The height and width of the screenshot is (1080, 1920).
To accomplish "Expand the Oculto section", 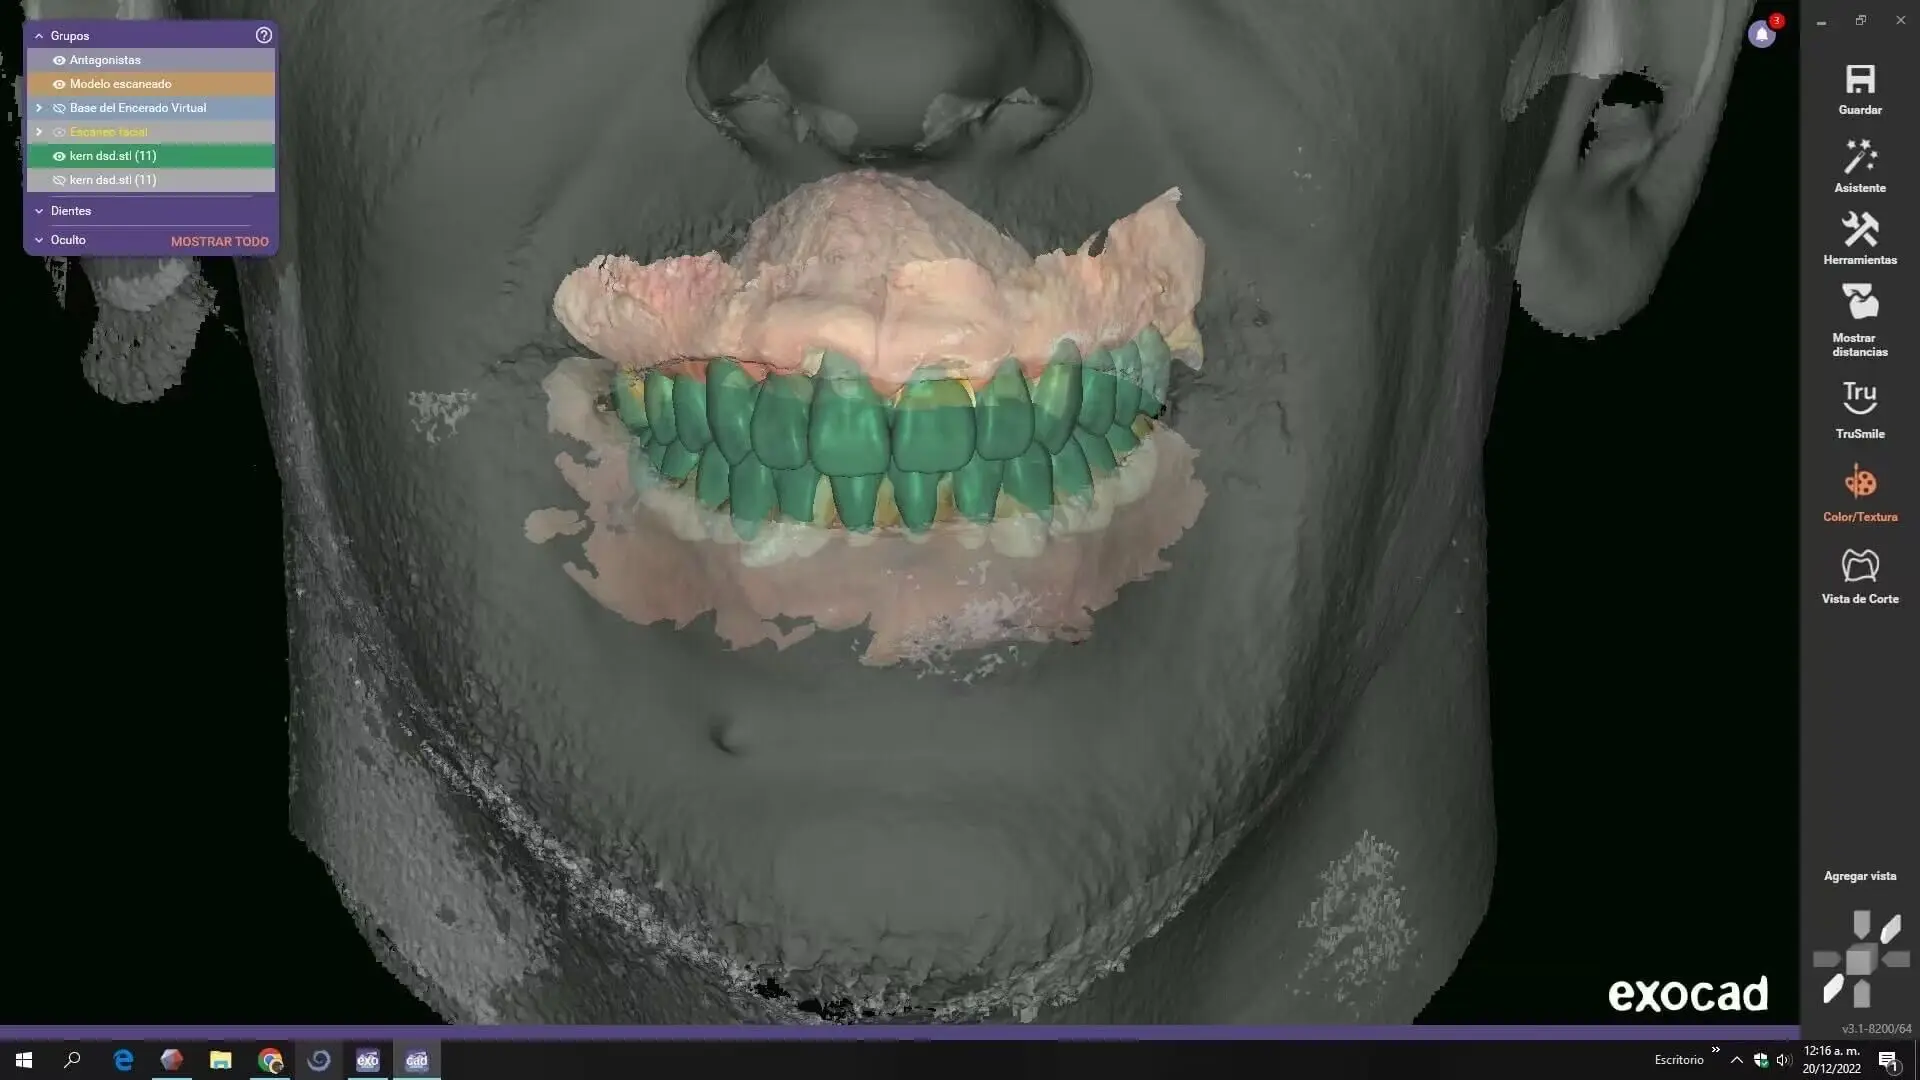I will (x=39, y=240).
